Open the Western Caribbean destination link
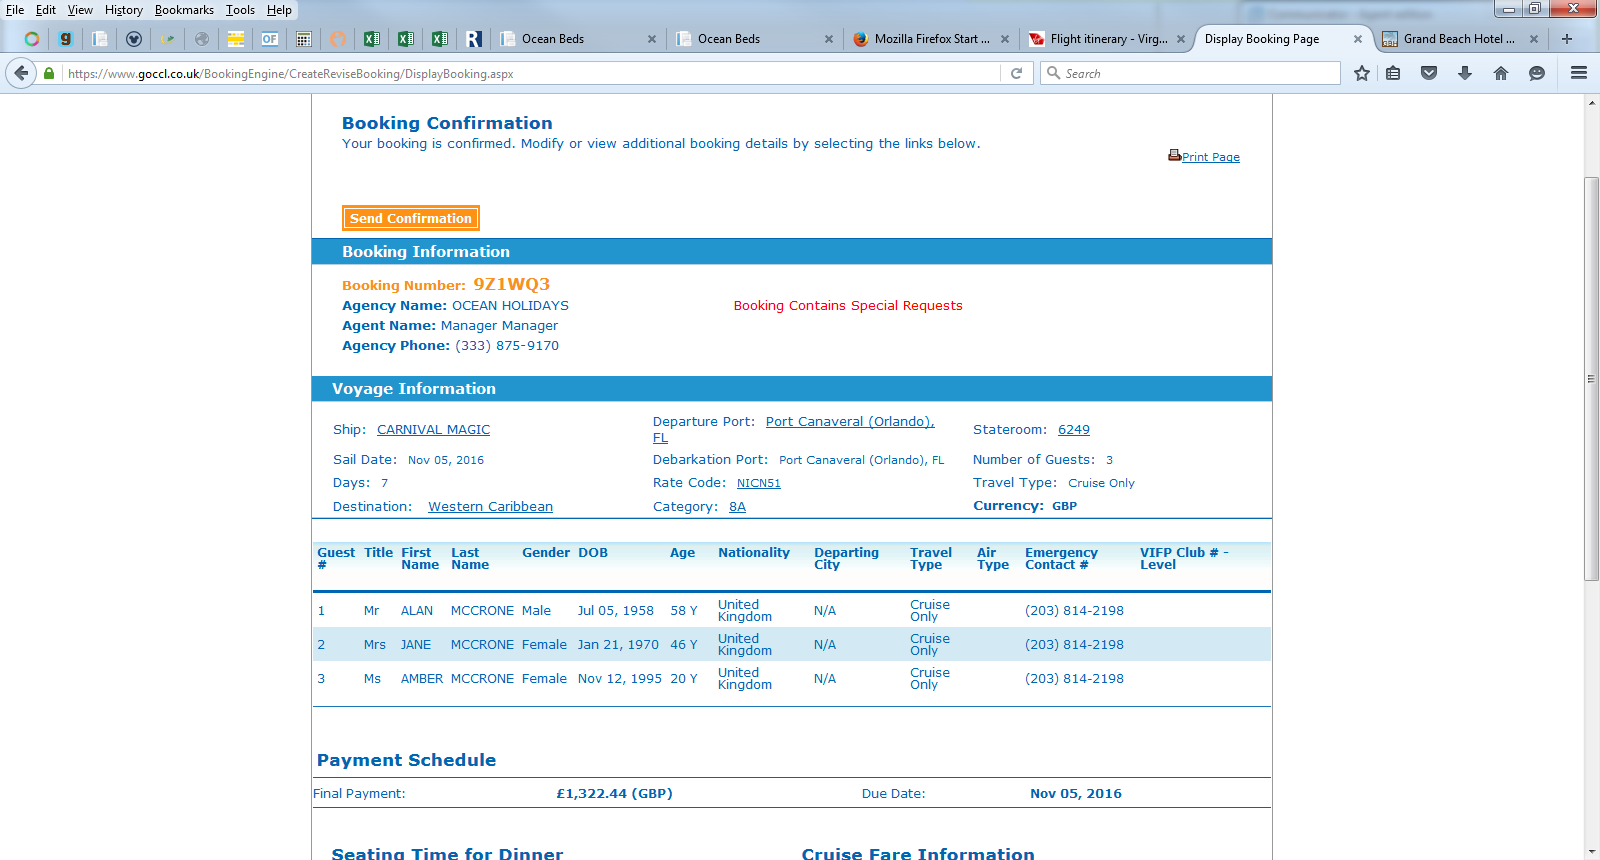Screen dimensions: 1600x860 click(x=490, y=506)
